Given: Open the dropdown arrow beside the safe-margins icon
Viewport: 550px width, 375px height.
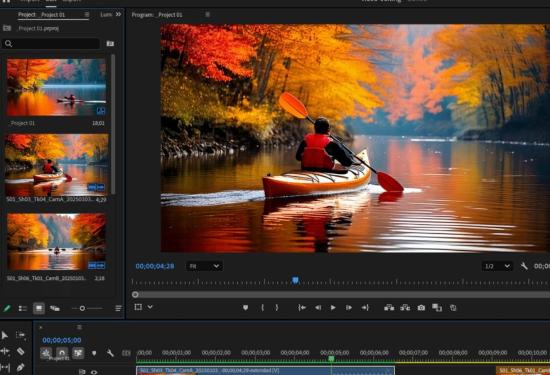Looking at the screenshot, I should click(x=150, y=307).
